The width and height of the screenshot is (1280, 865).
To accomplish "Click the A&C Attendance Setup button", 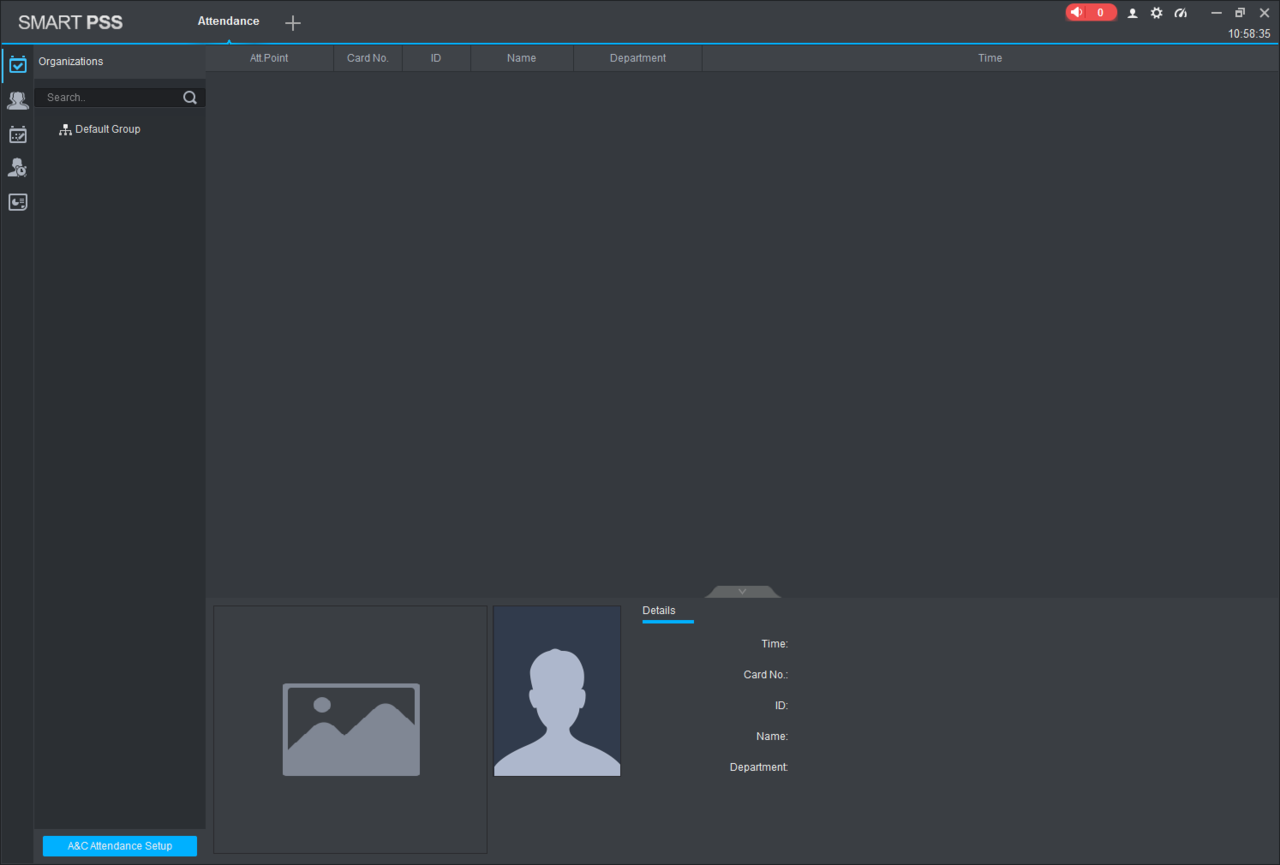I will [x=120, y=846].
